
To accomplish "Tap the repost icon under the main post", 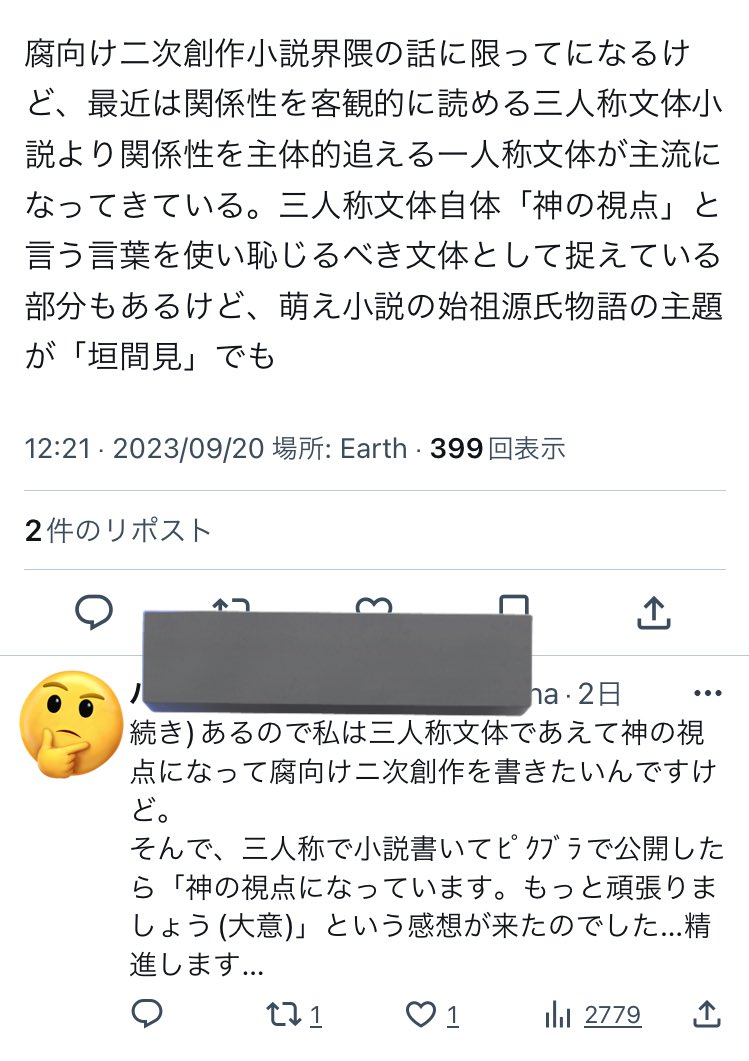I will coord(230,602).
